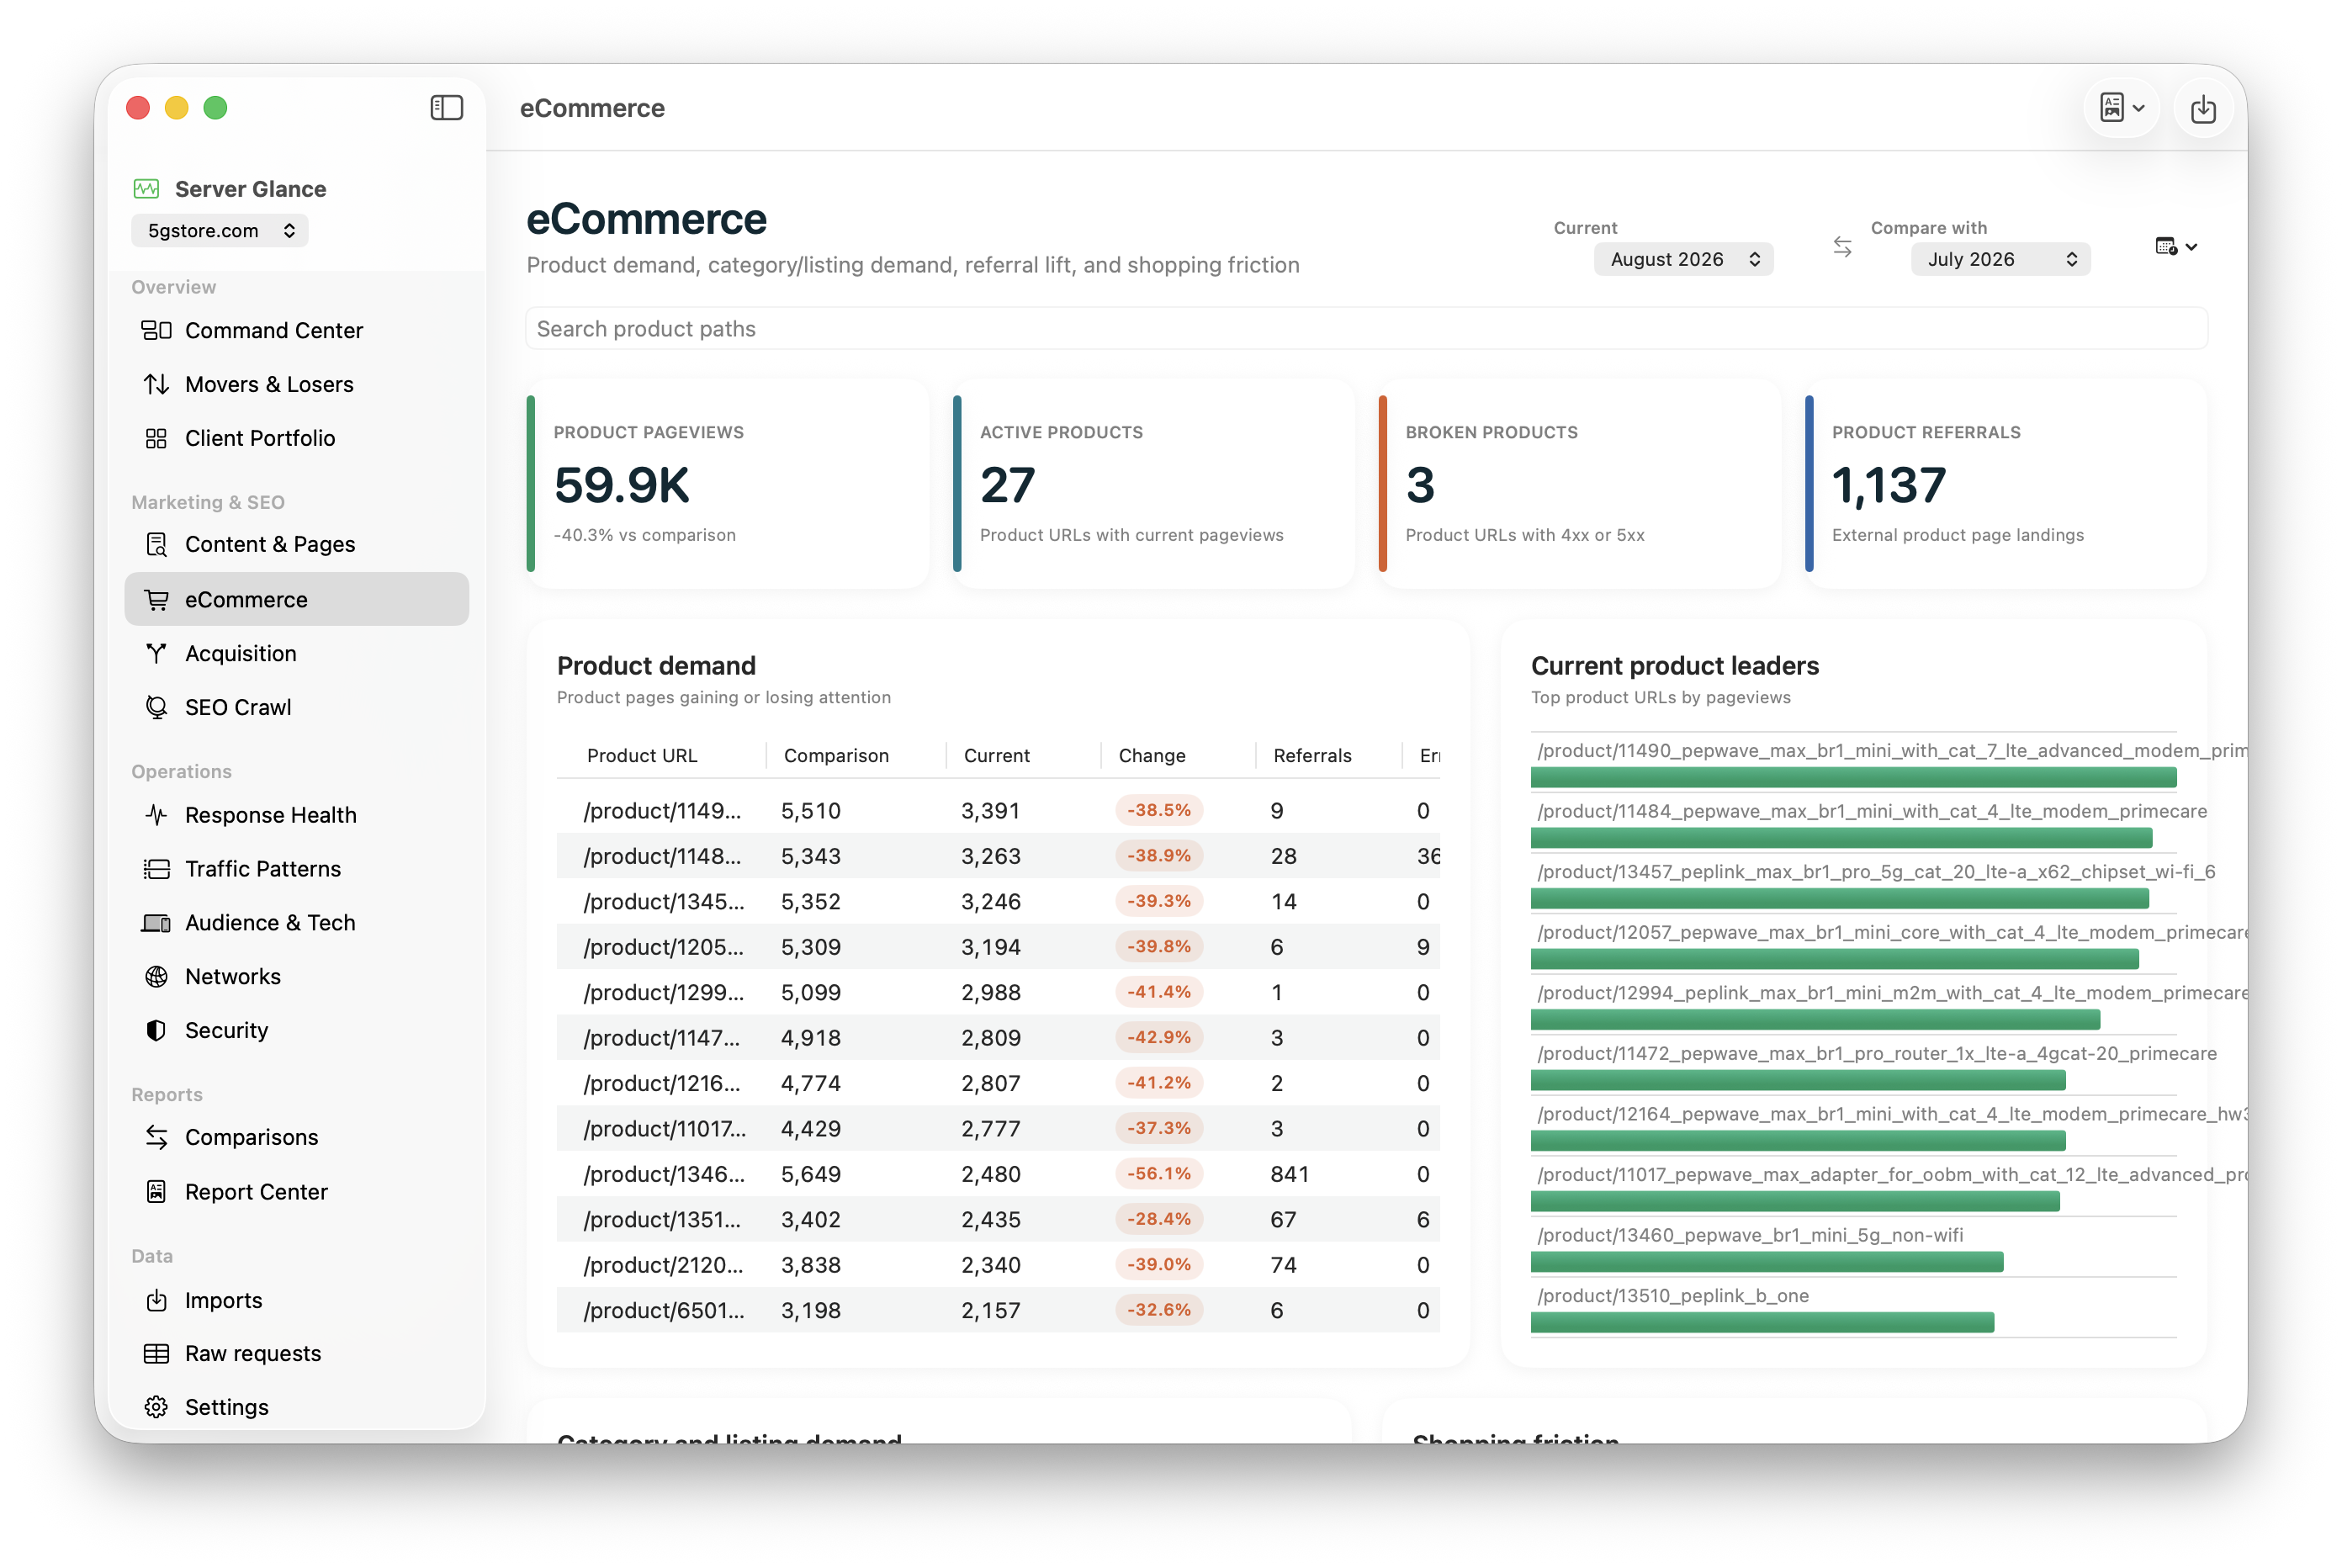Open the 5gstore.com site selector
2342x1568 pixels.
[x=220, y=231]
